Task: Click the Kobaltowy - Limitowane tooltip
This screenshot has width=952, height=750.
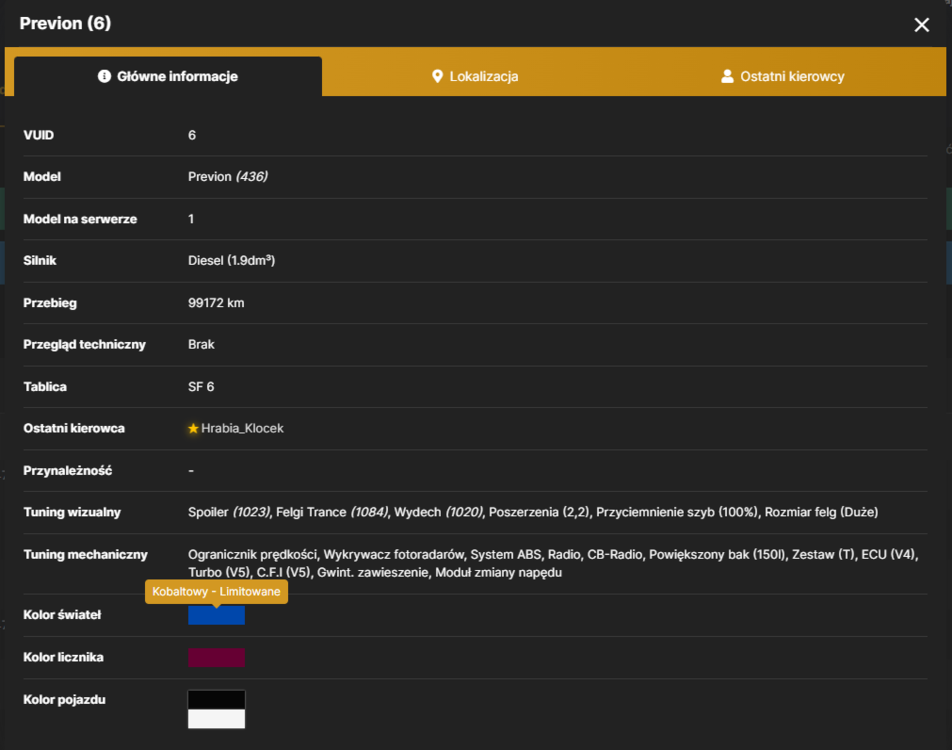Action: click(216, 591)
